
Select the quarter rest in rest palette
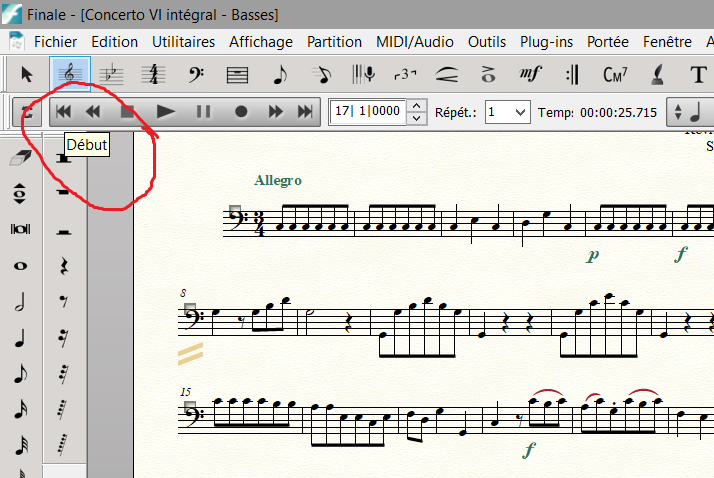pyautogui.click(x=64, y=266)
